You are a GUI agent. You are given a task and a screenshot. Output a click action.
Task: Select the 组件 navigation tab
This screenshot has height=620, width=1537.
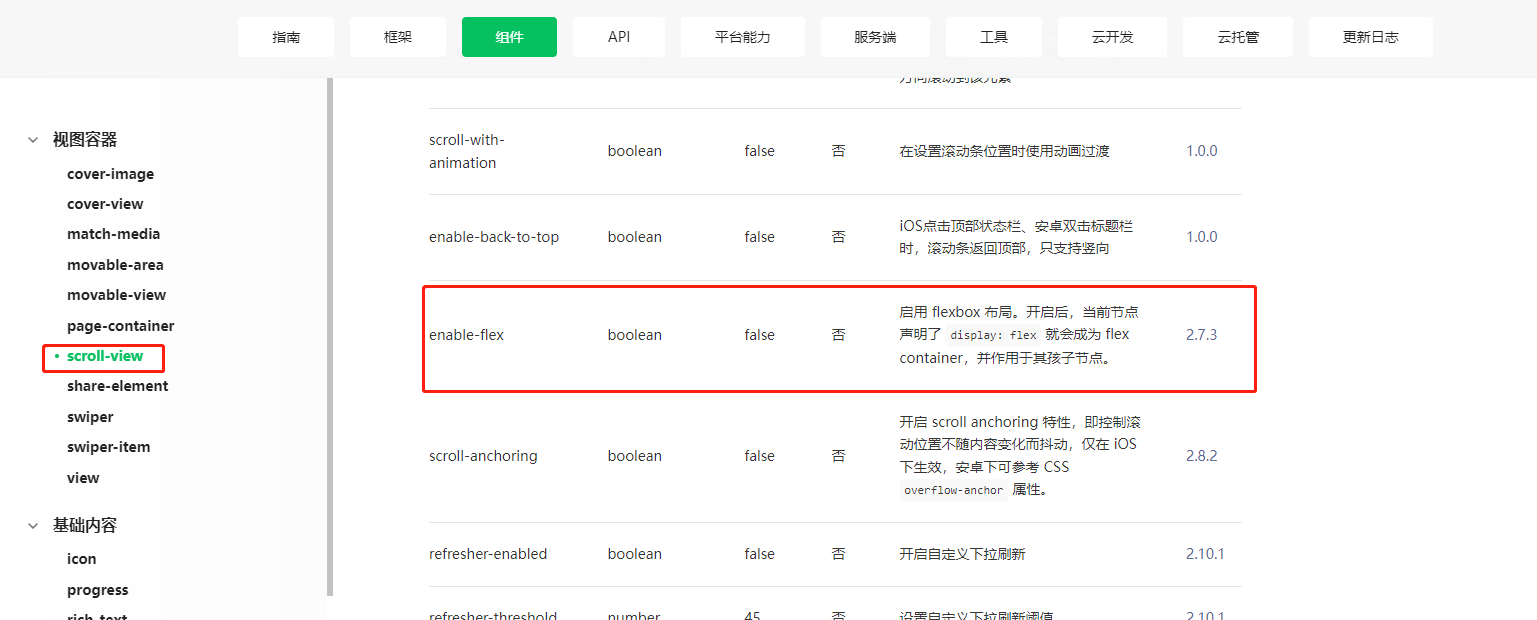tap(509, 36)
